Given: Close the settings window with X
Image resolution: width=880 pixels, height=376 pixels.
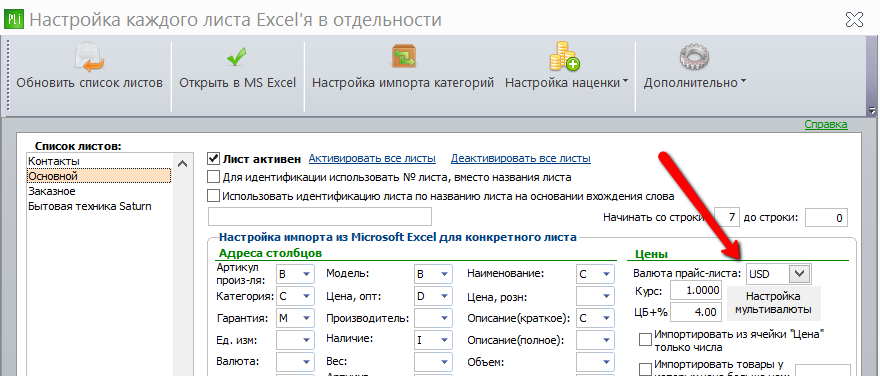Looking at the screenshot, I should tap(854, 20).
